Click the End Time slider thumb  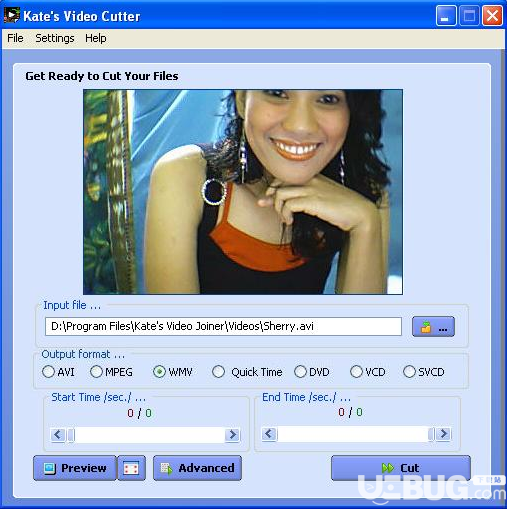pos(431,434)
